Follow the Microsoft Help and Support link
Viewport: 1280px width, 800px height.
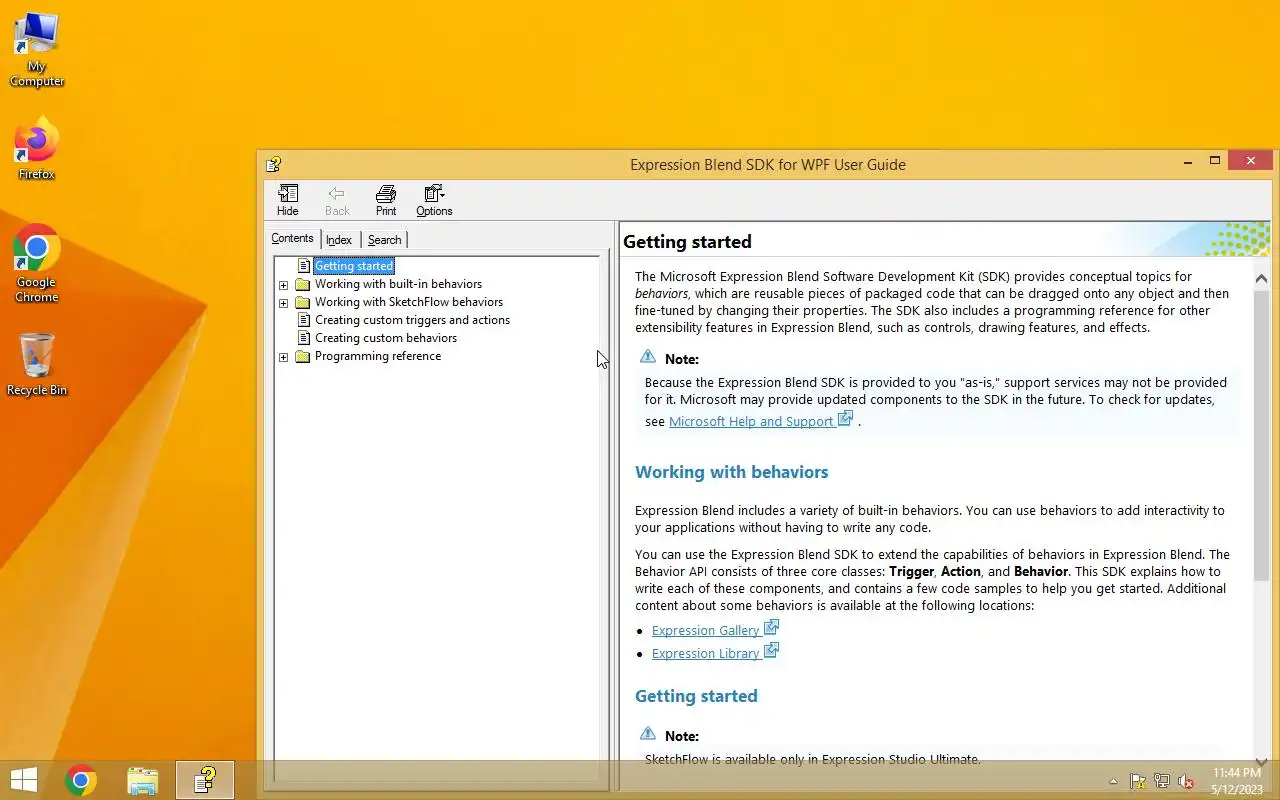click(751, 422)
